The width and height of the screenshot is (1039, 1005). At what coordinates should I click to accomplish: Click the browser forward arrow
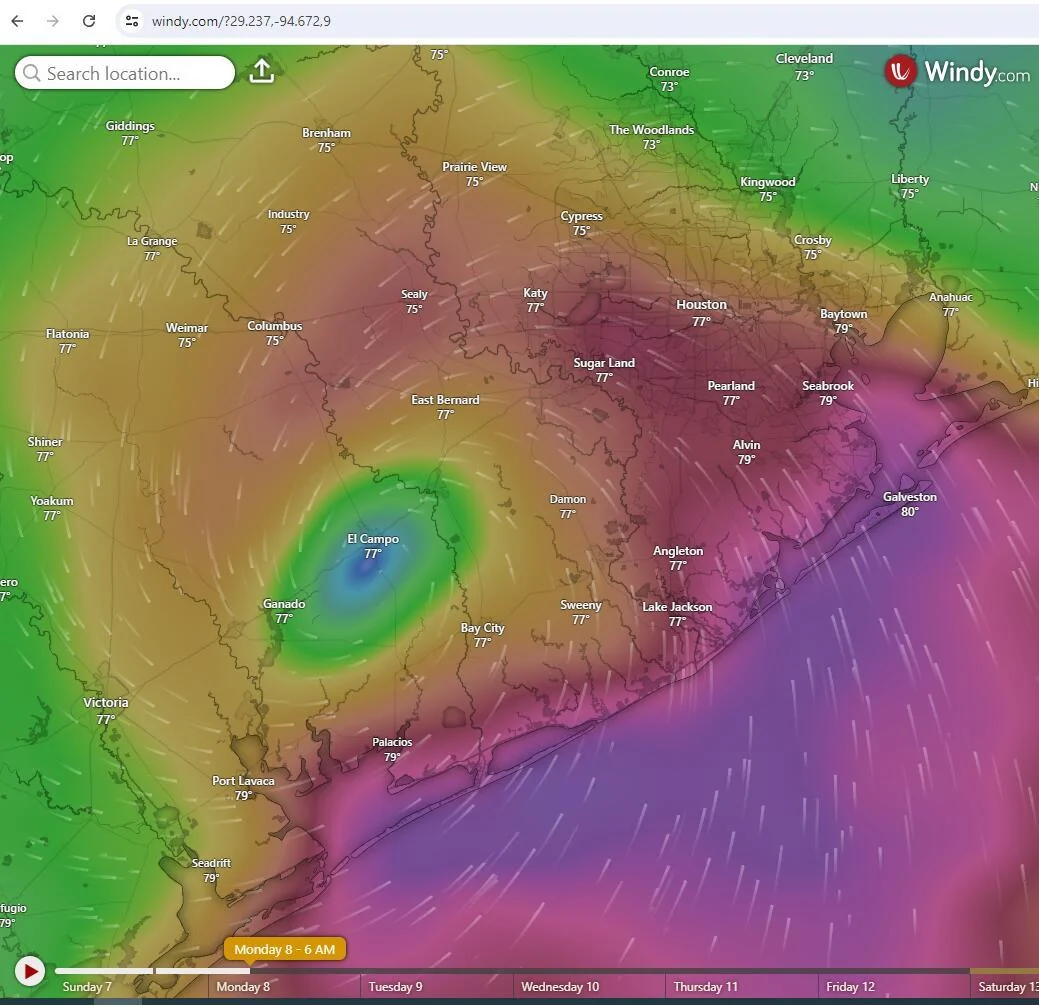point(52,20)
